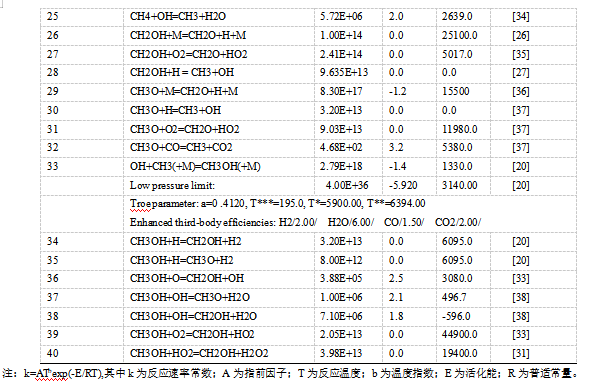Image resolution: width=589 pixels, height=389 pixels.
Task: Select value 2.05E+13
Action: tap(341, 334)
